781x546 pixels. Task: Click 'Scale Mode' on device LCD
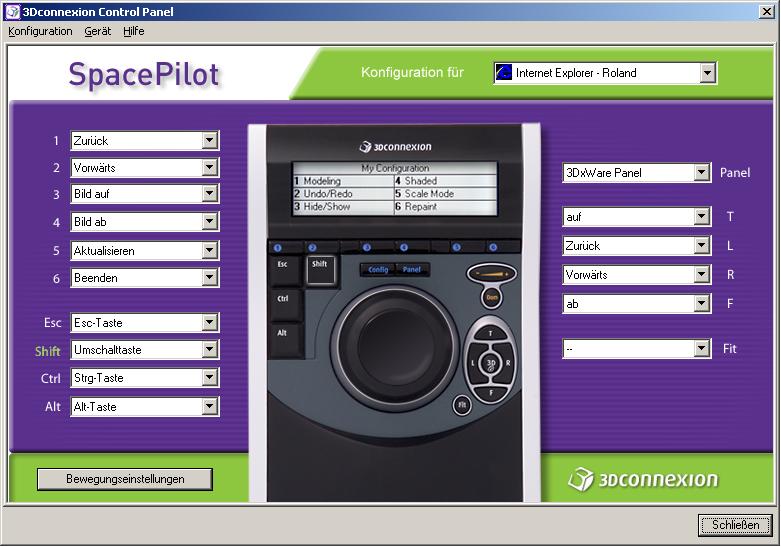429,194
